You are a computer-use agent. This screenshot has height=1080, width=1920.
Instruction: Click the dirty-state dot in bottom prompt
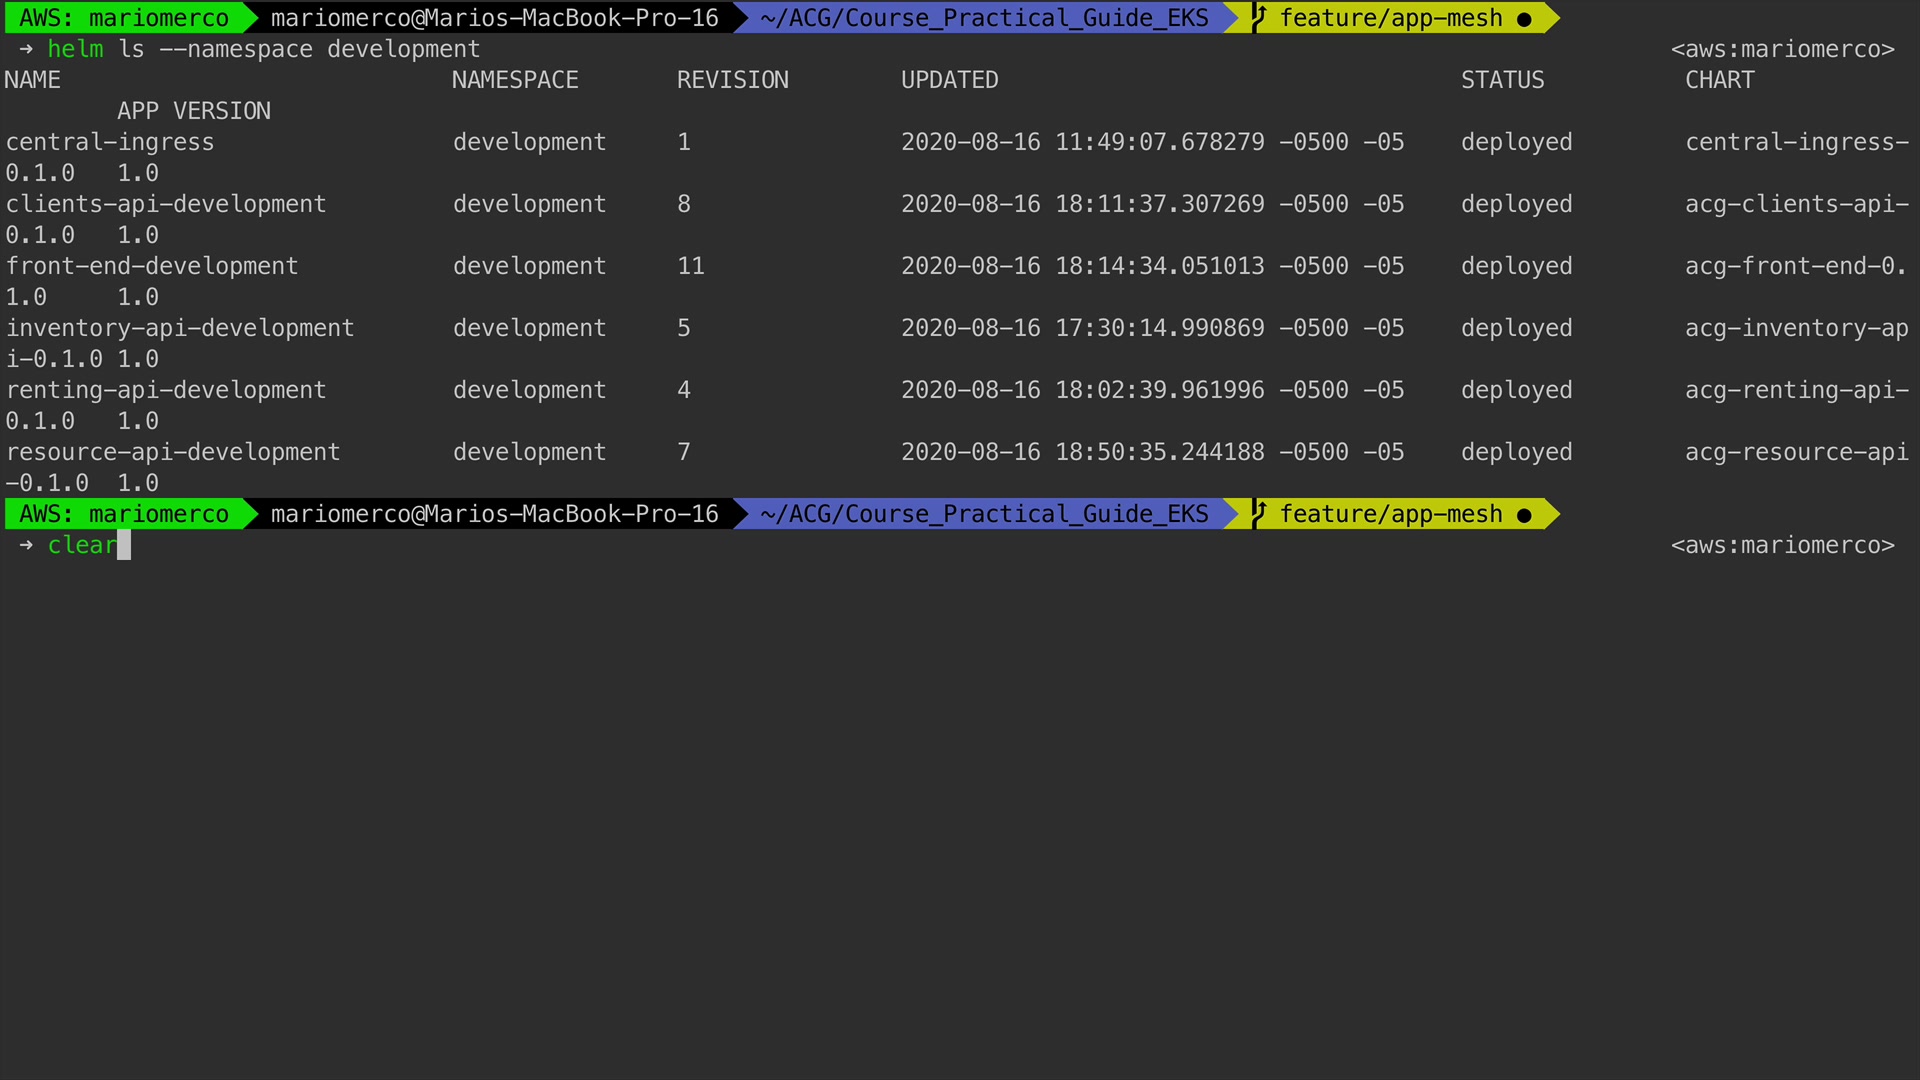click(x=1524, y=515)
